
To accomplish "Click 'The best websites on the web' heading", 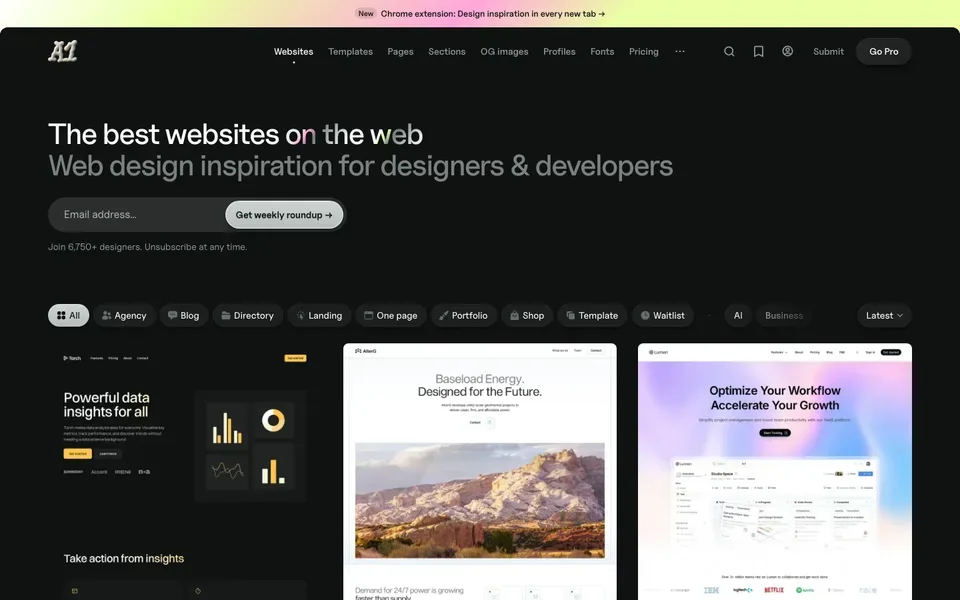I will coord(236,134).
